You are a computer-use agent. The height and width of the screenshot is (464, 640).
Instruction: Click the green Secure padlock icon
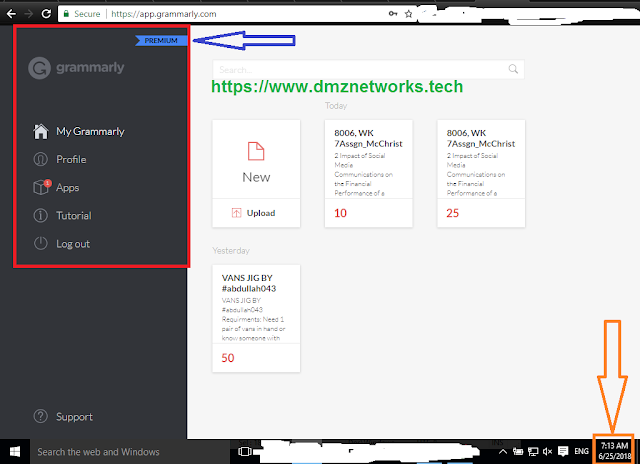tap(66, 14)
